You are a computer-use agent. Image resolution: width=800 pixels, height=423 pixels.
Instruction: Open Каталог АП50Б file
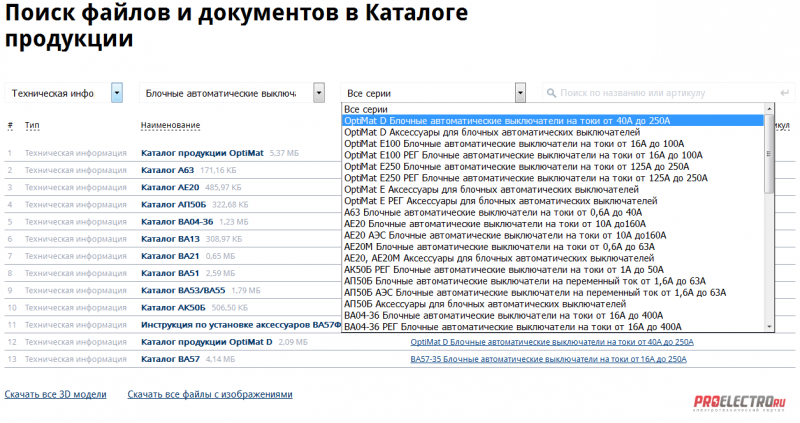click(x=173, y=205)
